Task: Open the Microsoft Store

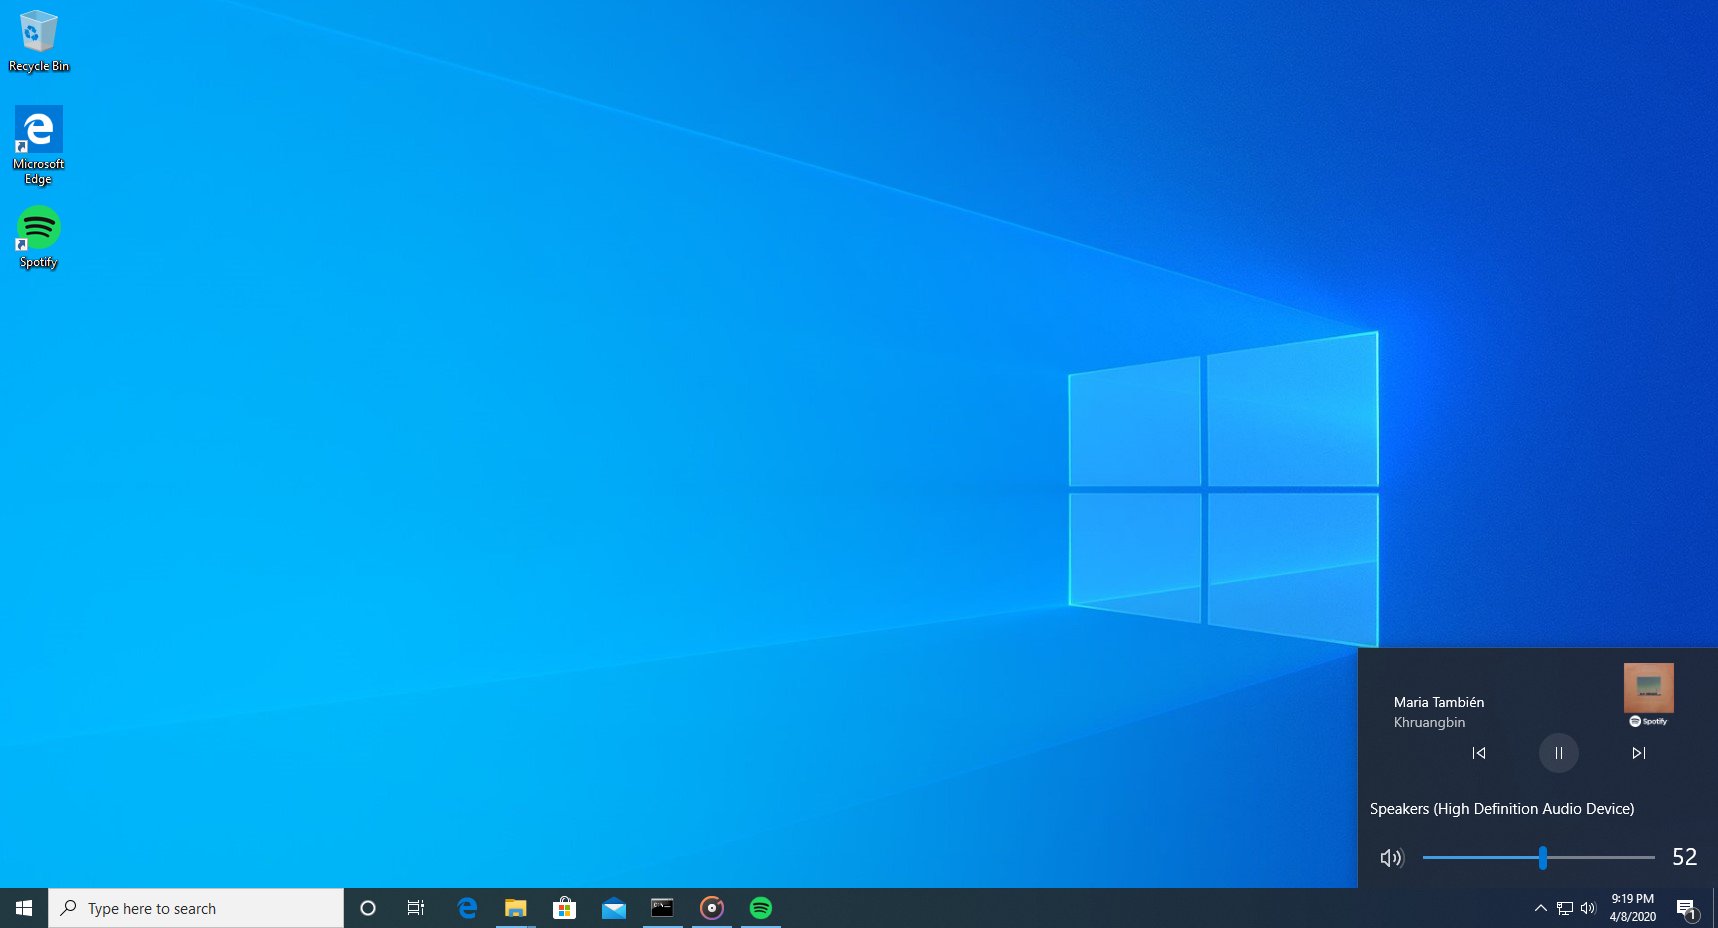Action: (x=564, y=908)
